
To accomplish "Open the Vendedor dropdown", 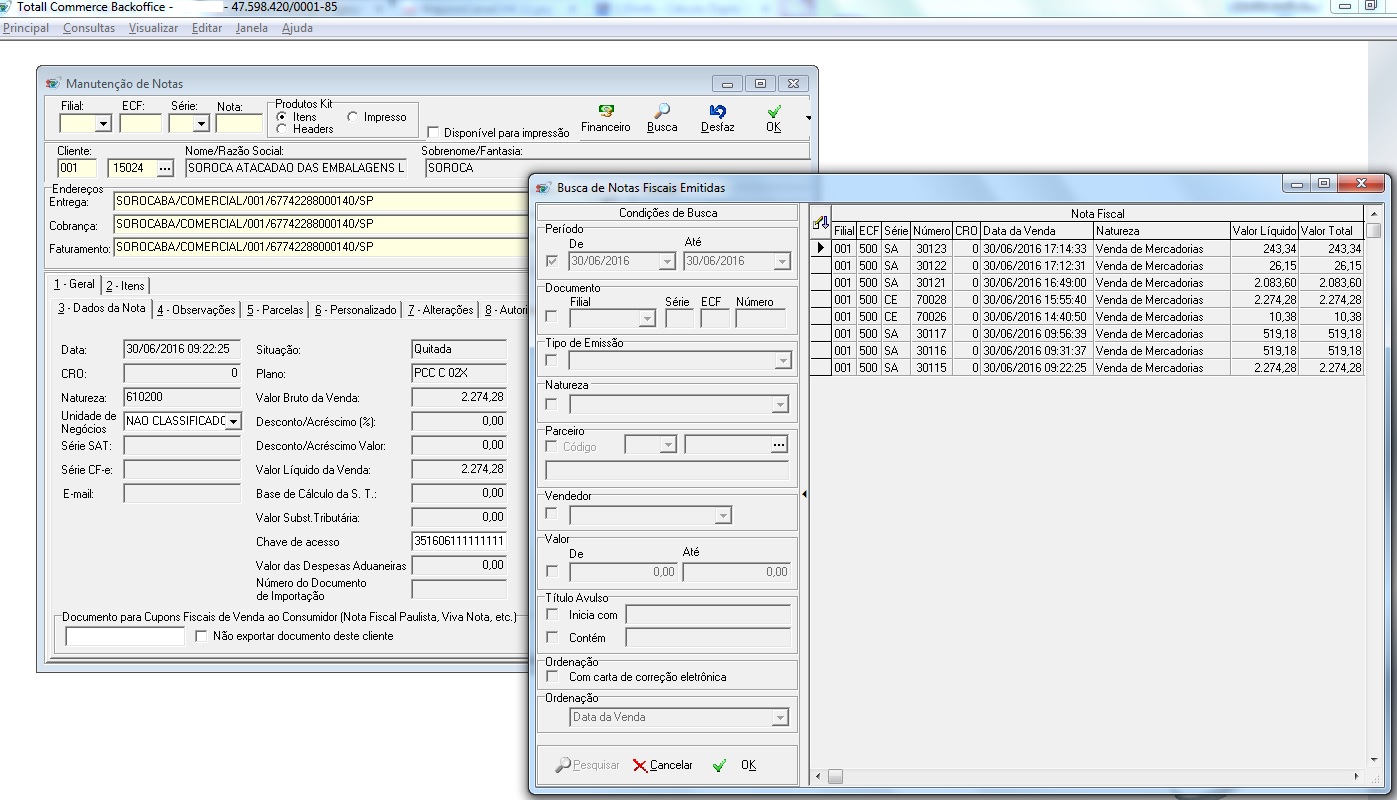I will [x=723, y=515].
